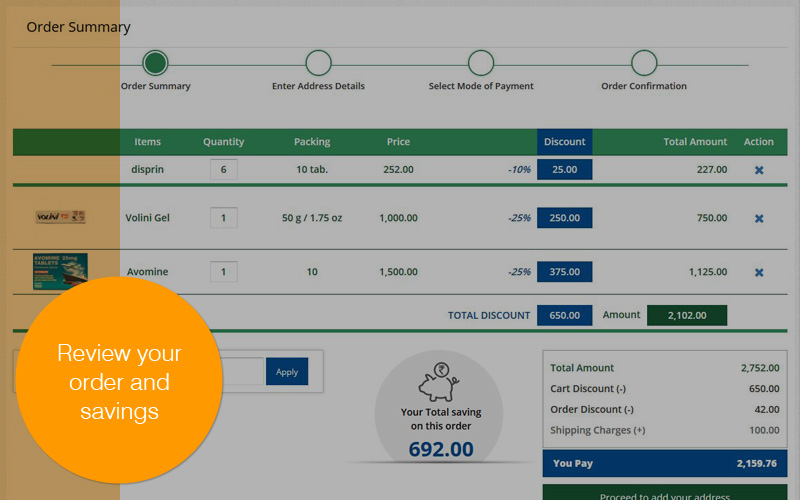Click the Order Summary step circle

click(155, 64)
